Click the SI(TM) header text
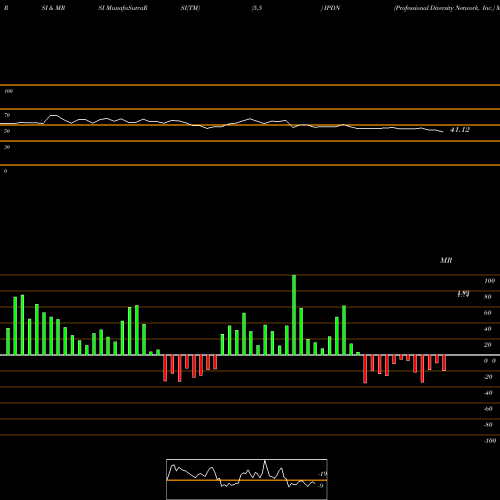Screen dimensions: 500x500 coord(190,8)
